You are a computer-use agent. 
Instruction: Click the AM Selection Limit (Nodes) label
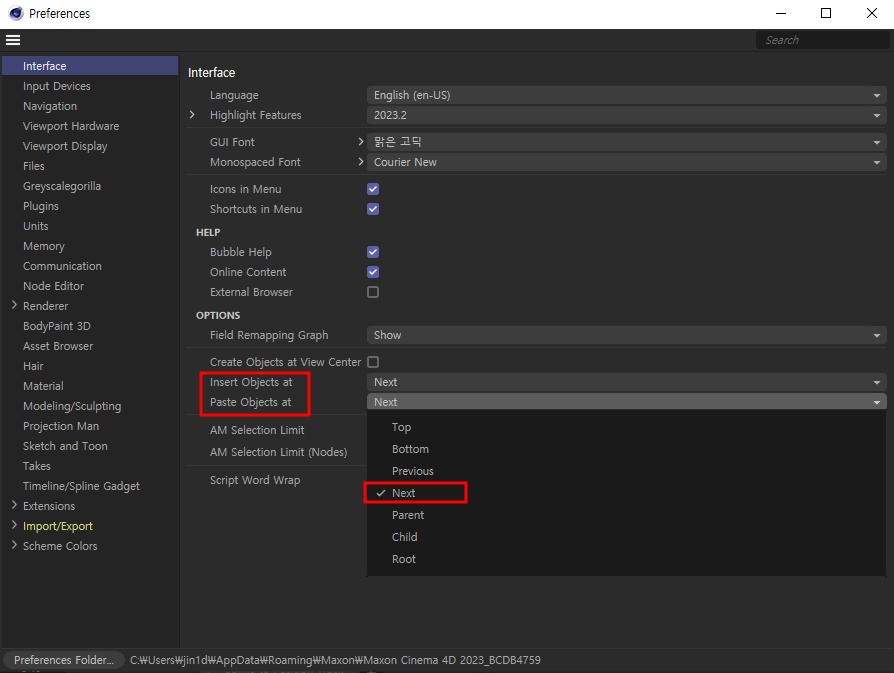pos(278,452)
